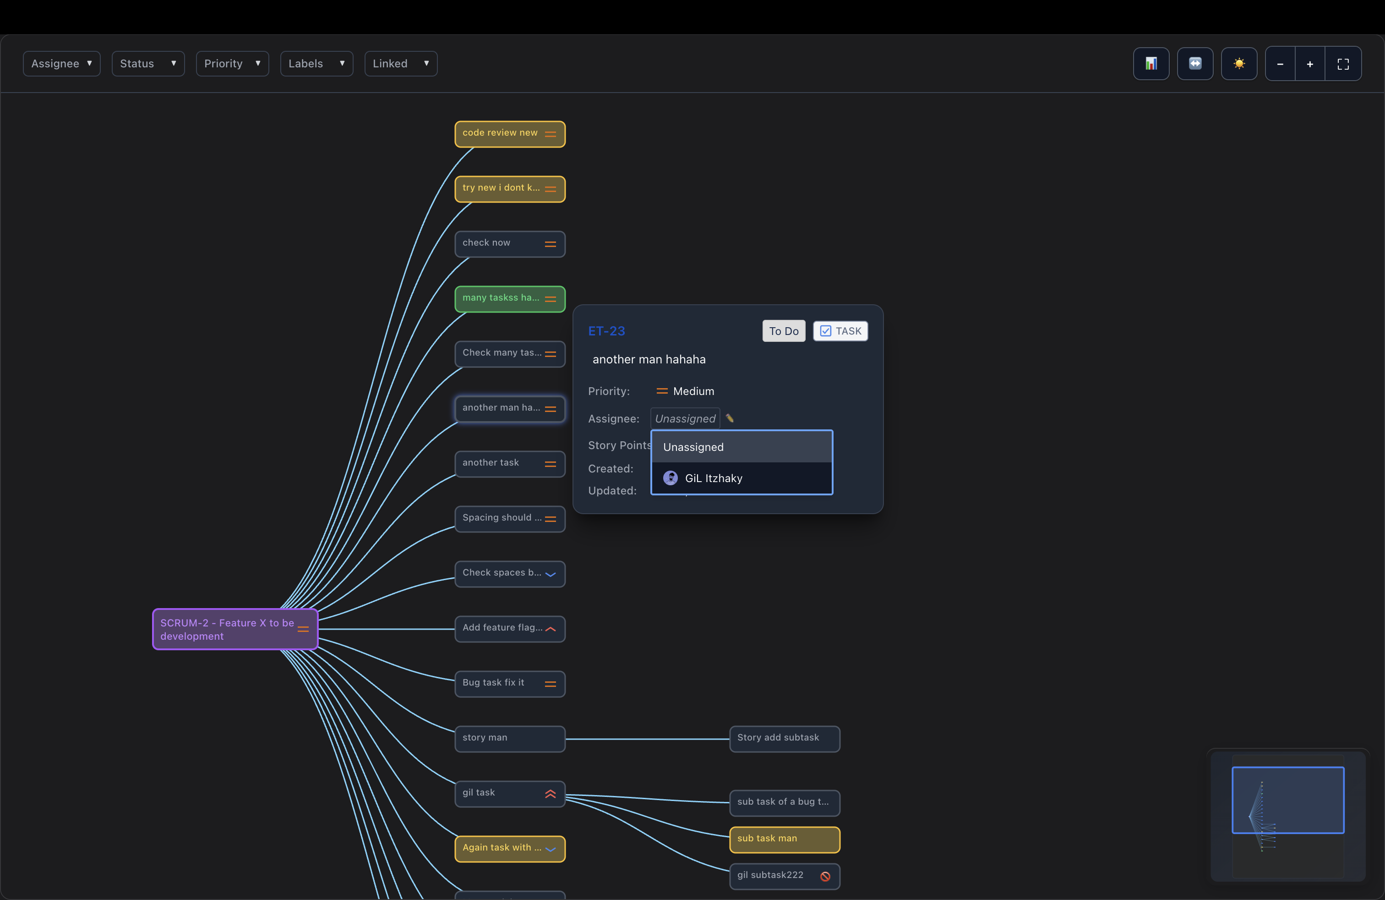Click the medium priority icon on check now
The image size is (1385, 900).
tap(550, 244)
